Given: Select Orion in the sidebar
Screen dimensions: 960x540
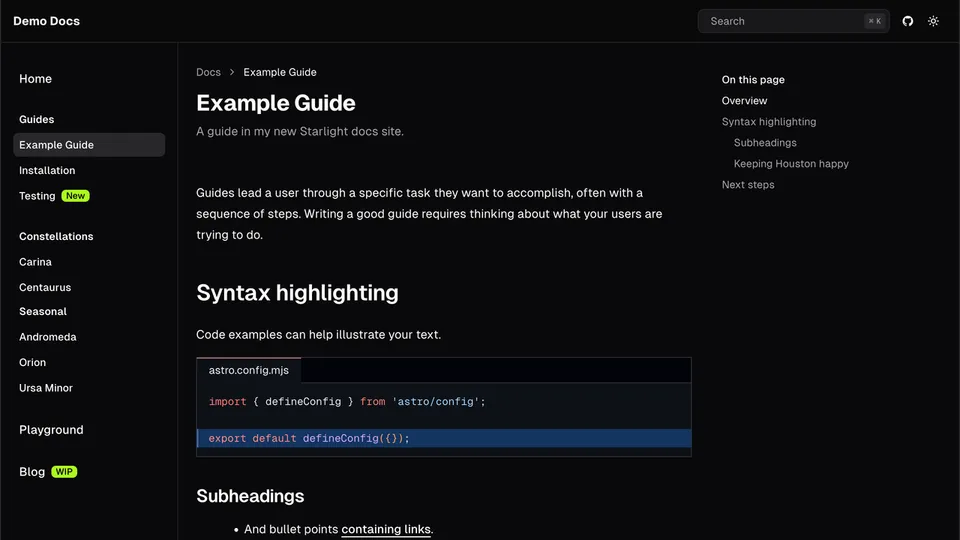Looking at the screenshot, I should pos(33,363).
